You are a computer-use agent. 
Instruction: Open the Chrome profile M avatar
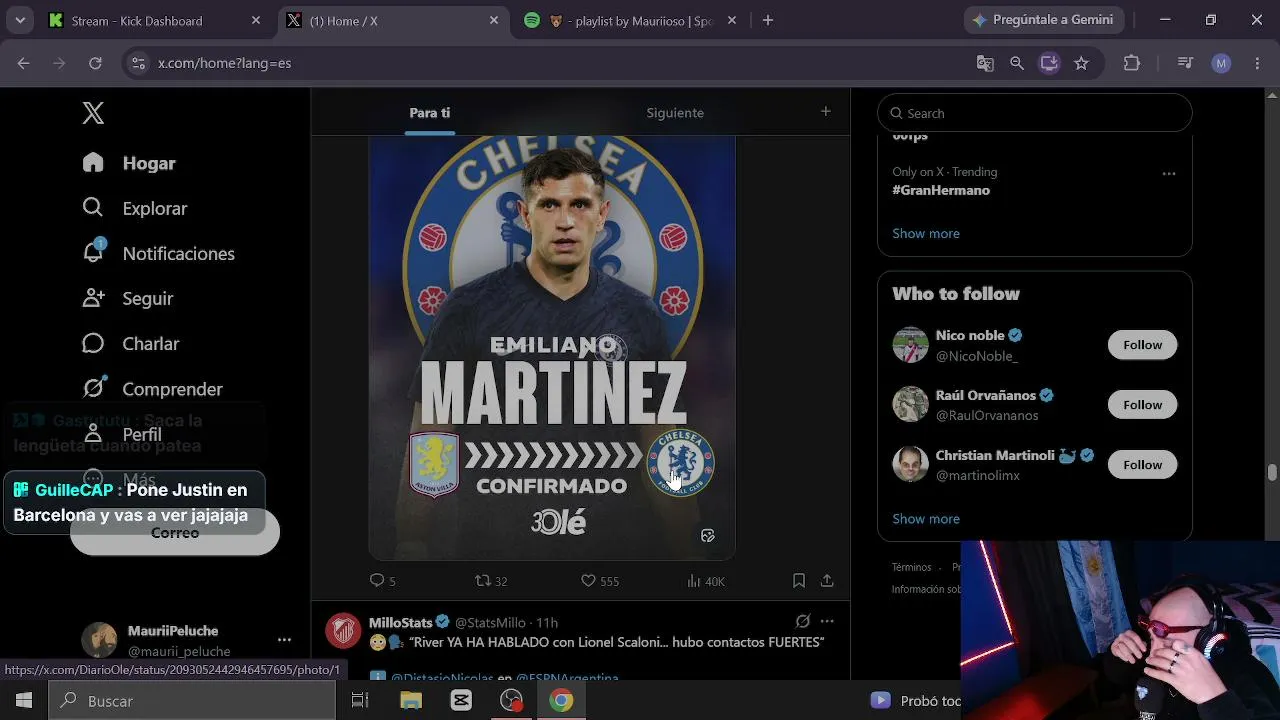pyautogui.click(x=1221, y=63)
